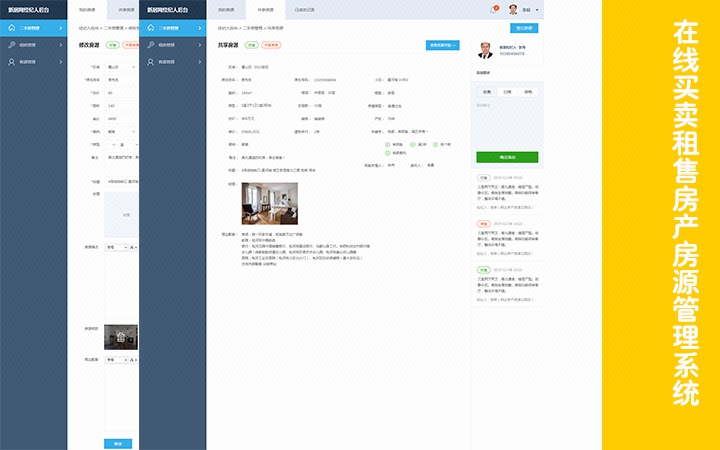The image size is (720, 450).
Task: Click home icon in 共享房源 window sidebar
Action: coord(151,28)
